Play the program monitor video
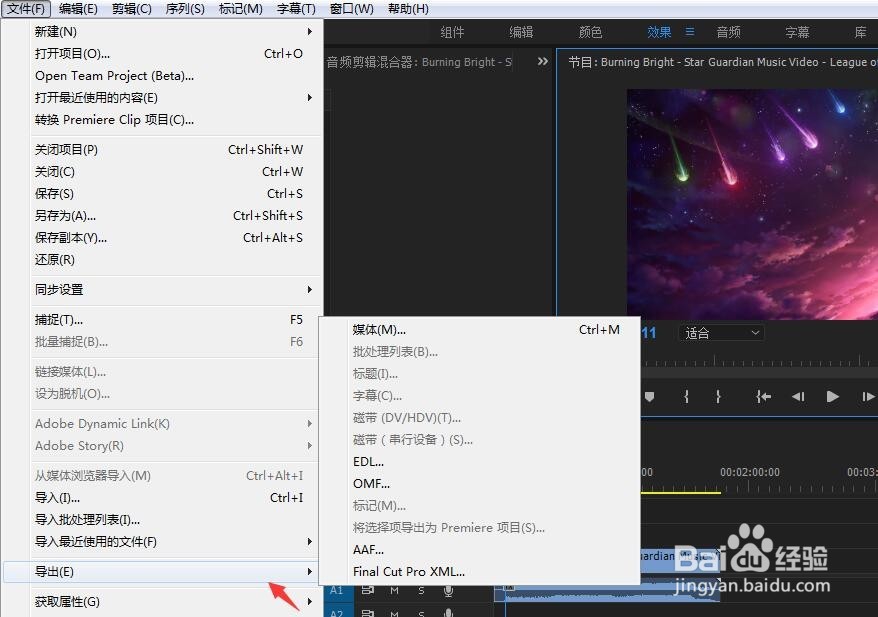Image resolution: width=878 pixels, height=617 pixels. (x=833, y=396)
